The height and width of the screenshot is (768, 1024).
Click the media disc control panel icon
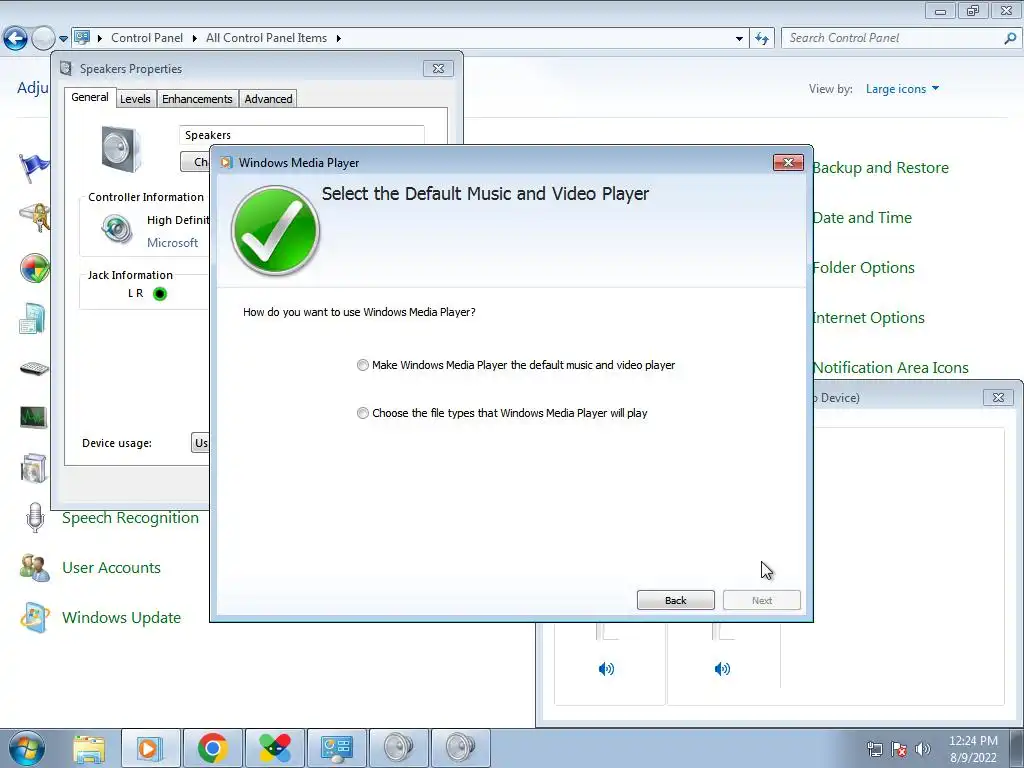(34, 468)
